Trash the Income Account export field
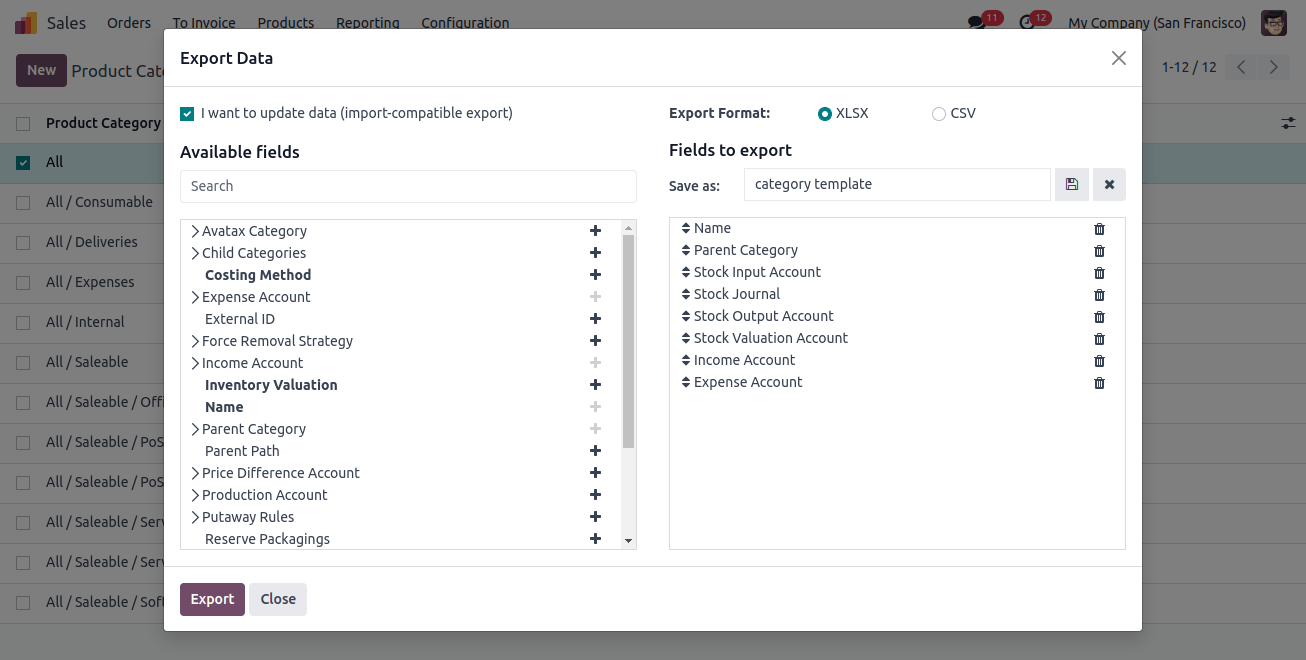The height and width of the screenshot is (660, 1306). pos(1099,361)
